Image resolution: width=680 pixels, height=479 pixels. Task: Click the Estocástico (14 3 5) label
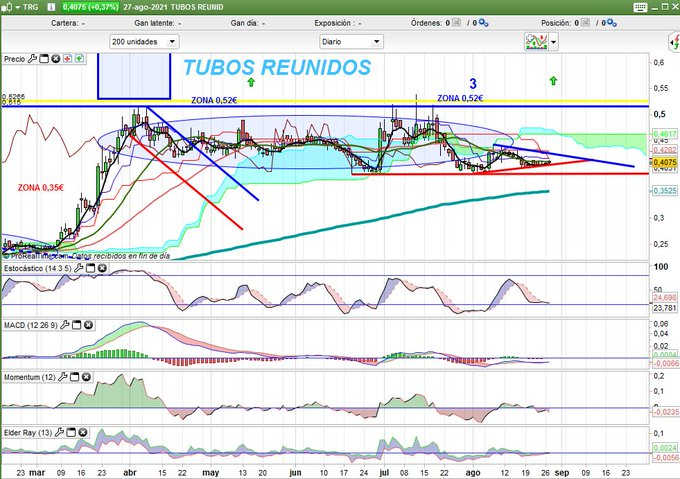click(37, 269)
